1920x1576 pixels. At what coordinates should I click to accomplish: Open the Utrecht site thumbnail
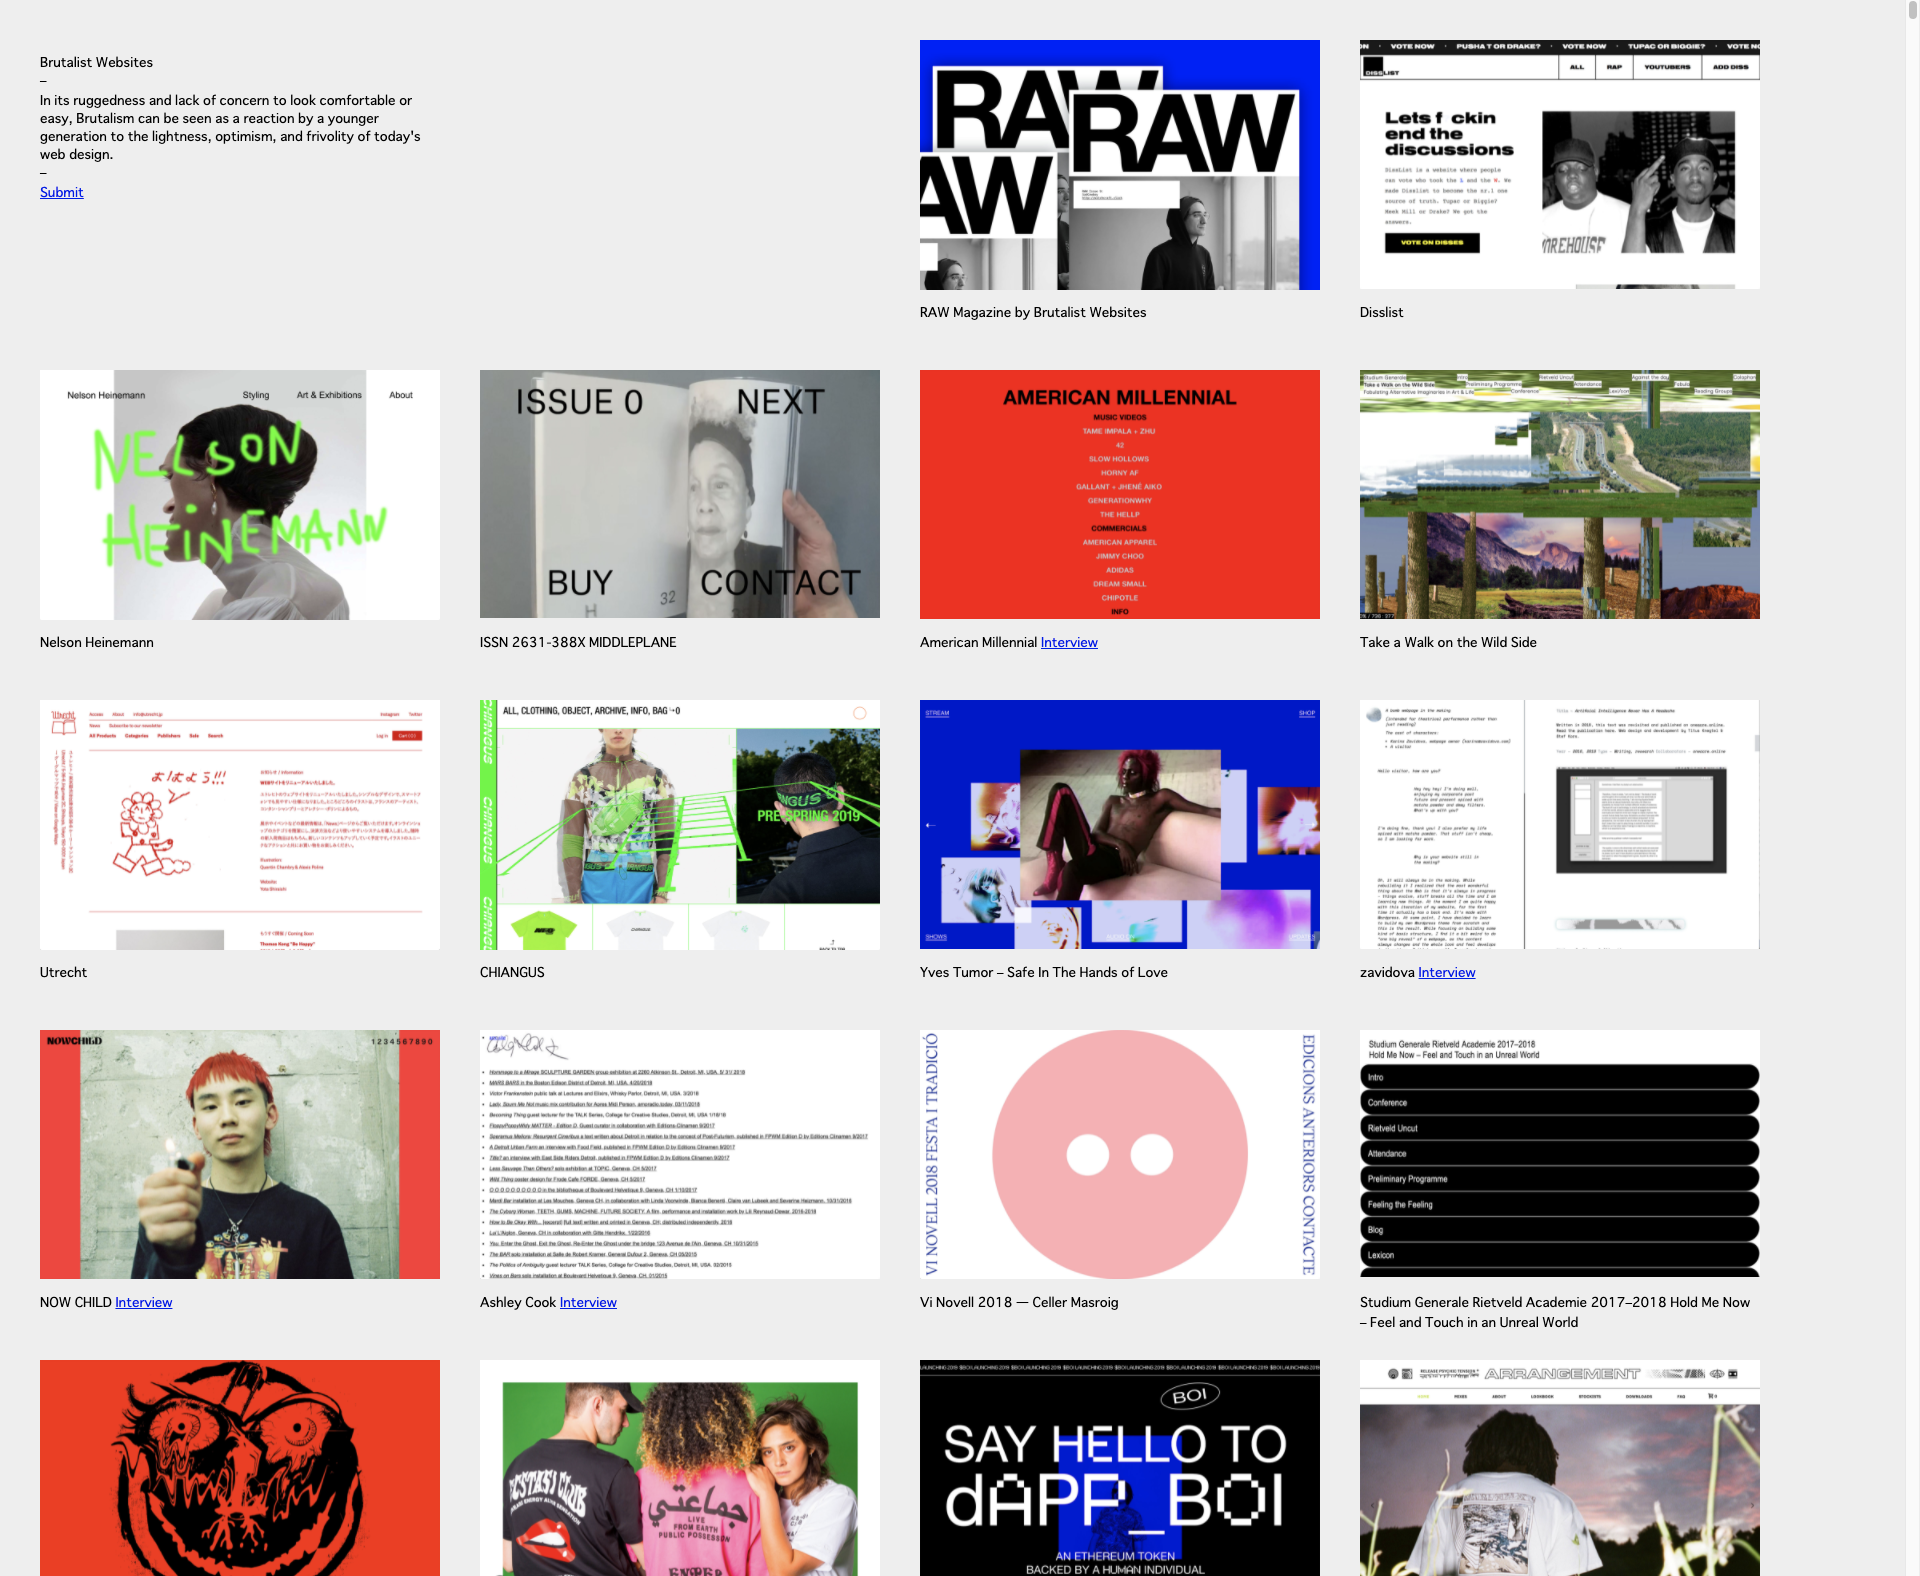239,825
